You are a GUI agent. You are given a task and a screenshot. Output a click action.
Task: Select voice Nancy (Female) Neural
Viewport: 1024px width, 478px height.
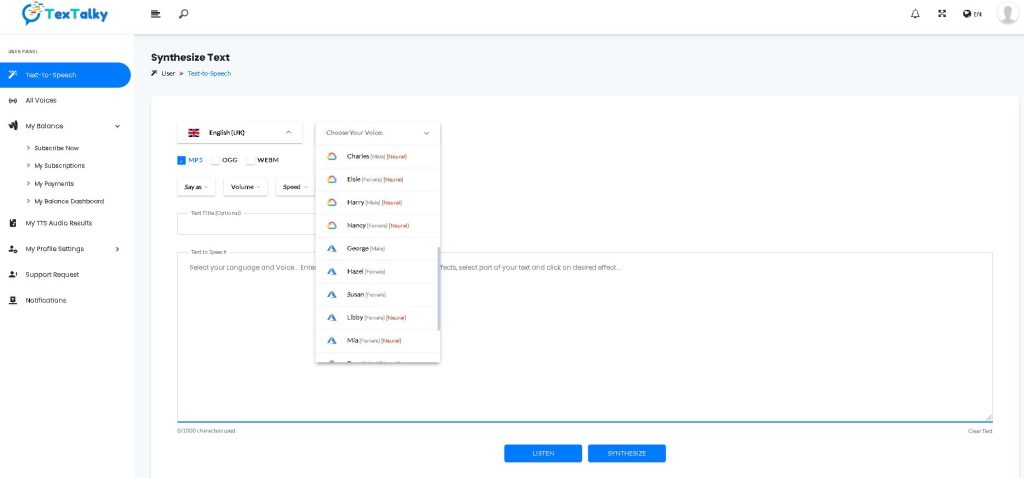coord(377,225)
